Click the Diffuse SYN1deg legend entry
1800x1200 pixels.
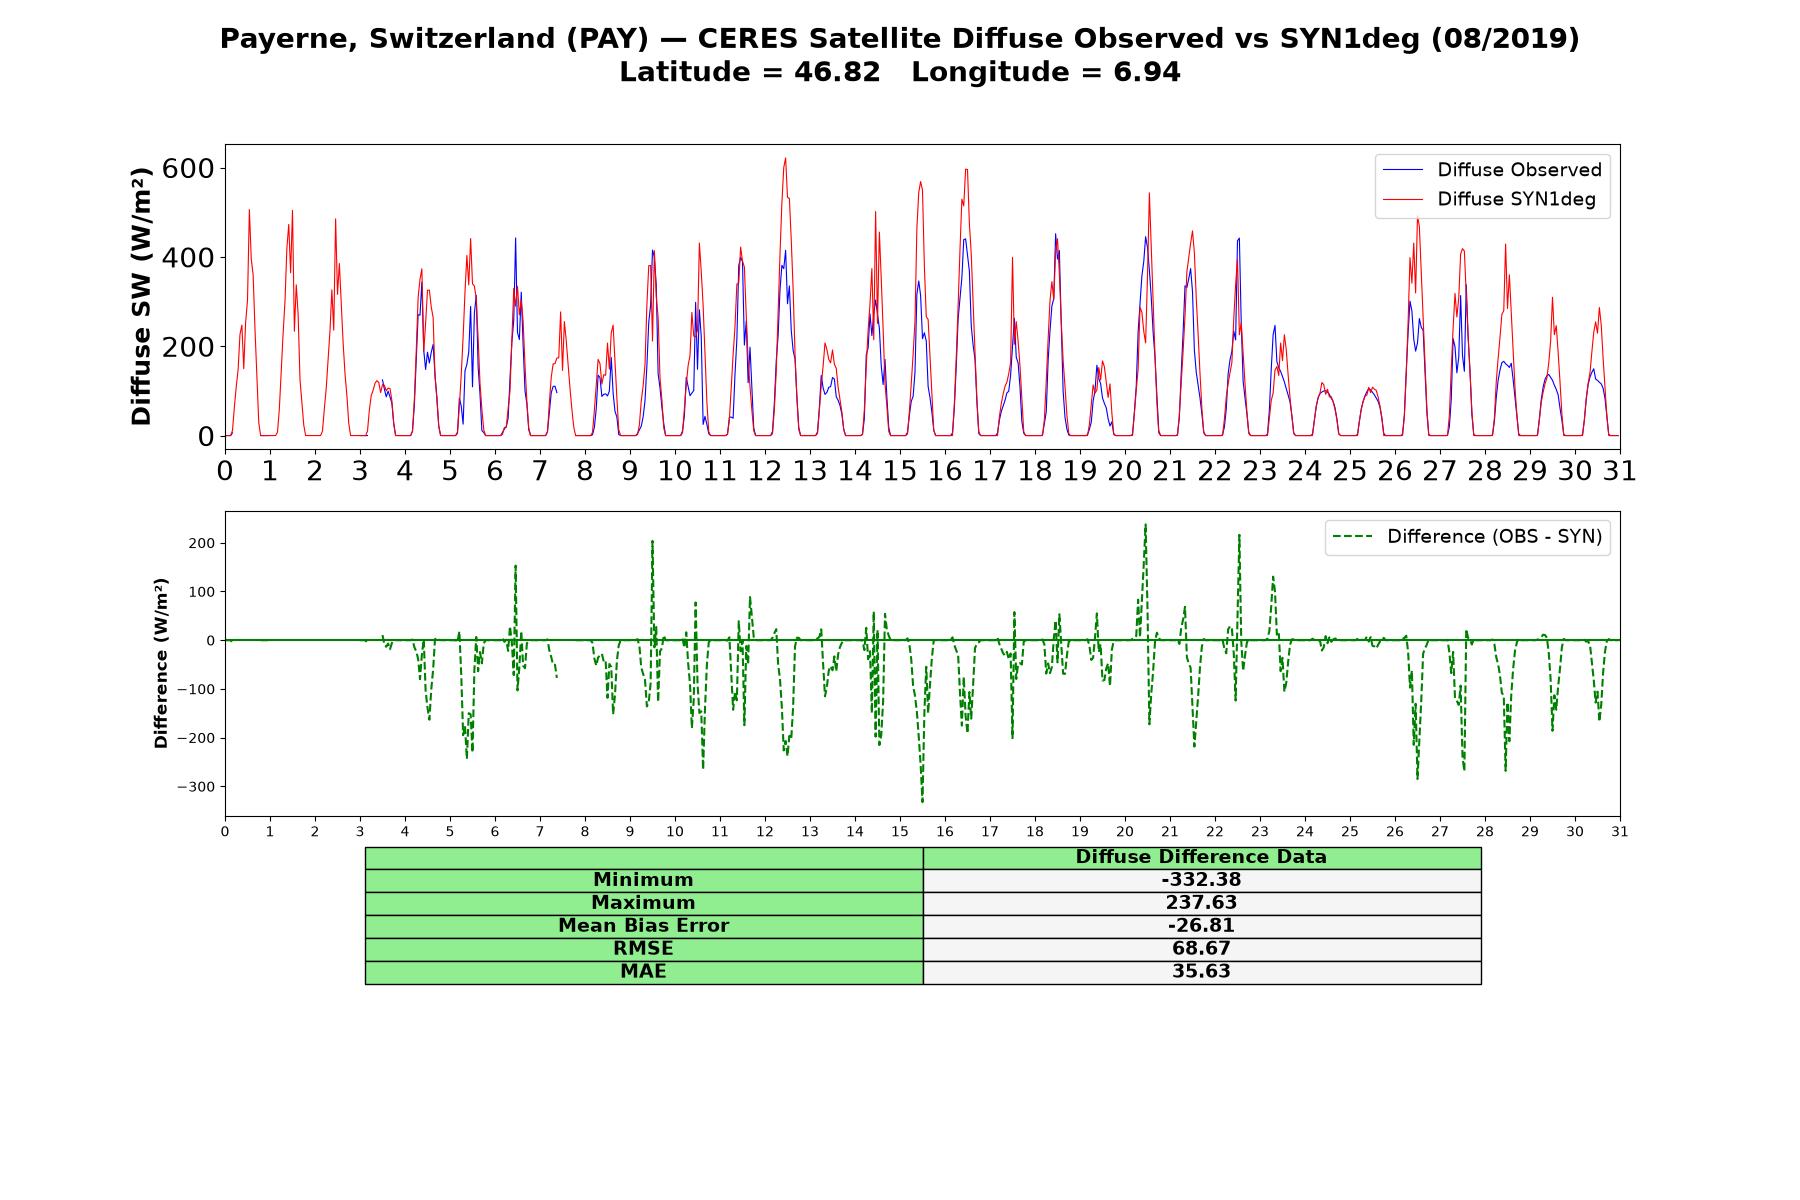tap(1489, 199)
